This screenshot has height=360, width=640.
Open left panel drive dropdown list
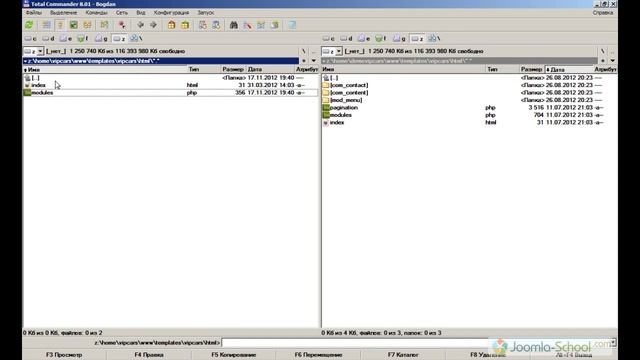point(40,51)
